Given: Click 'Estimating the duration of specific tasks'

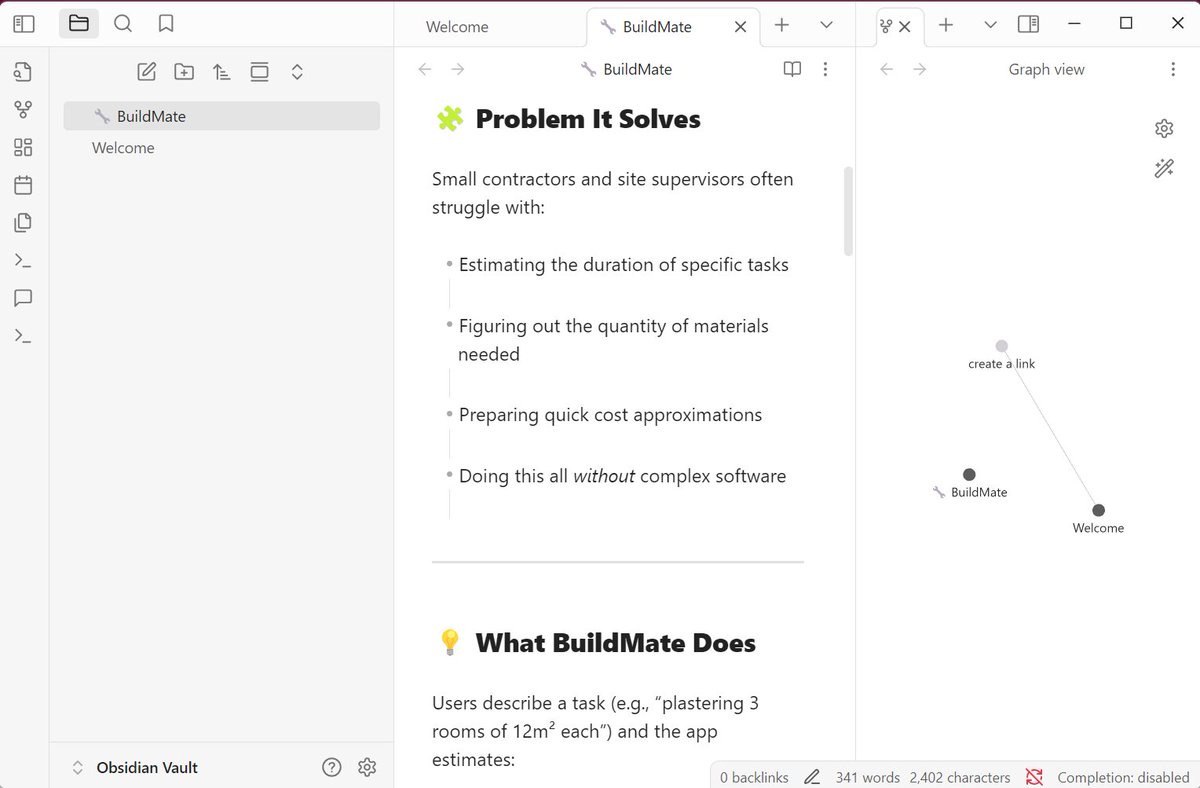Looking at the screenshot, I should point(624,265).
